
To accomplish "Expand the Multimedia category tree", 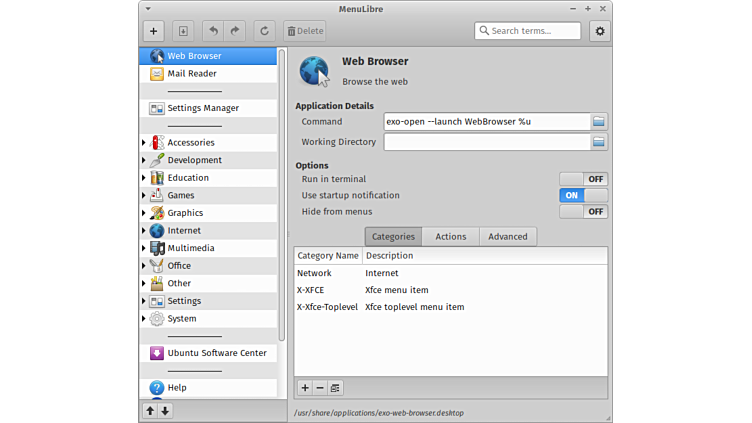I will tap(144, 248).
